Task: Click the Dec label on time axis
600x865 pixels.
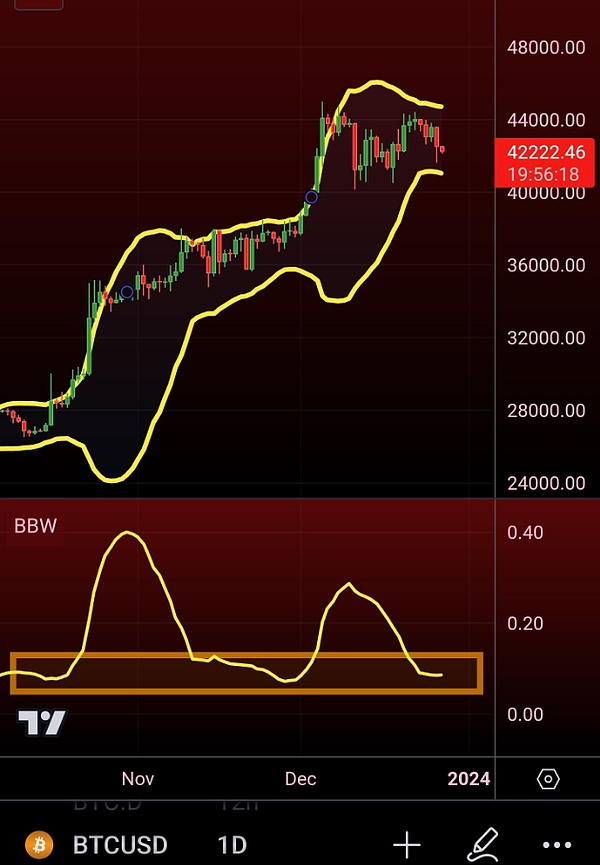Action: pyautogui.click(x=300, y=779)
